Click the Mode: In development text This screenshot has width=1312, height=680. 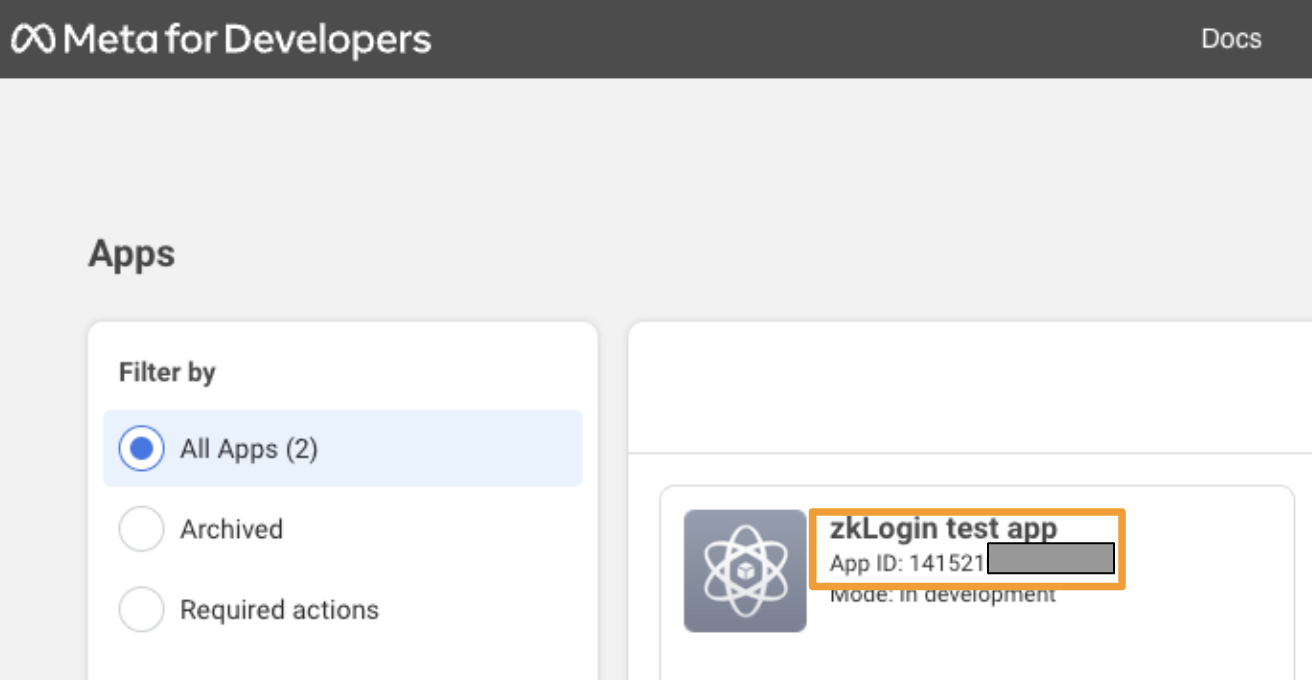pos(942,595)
